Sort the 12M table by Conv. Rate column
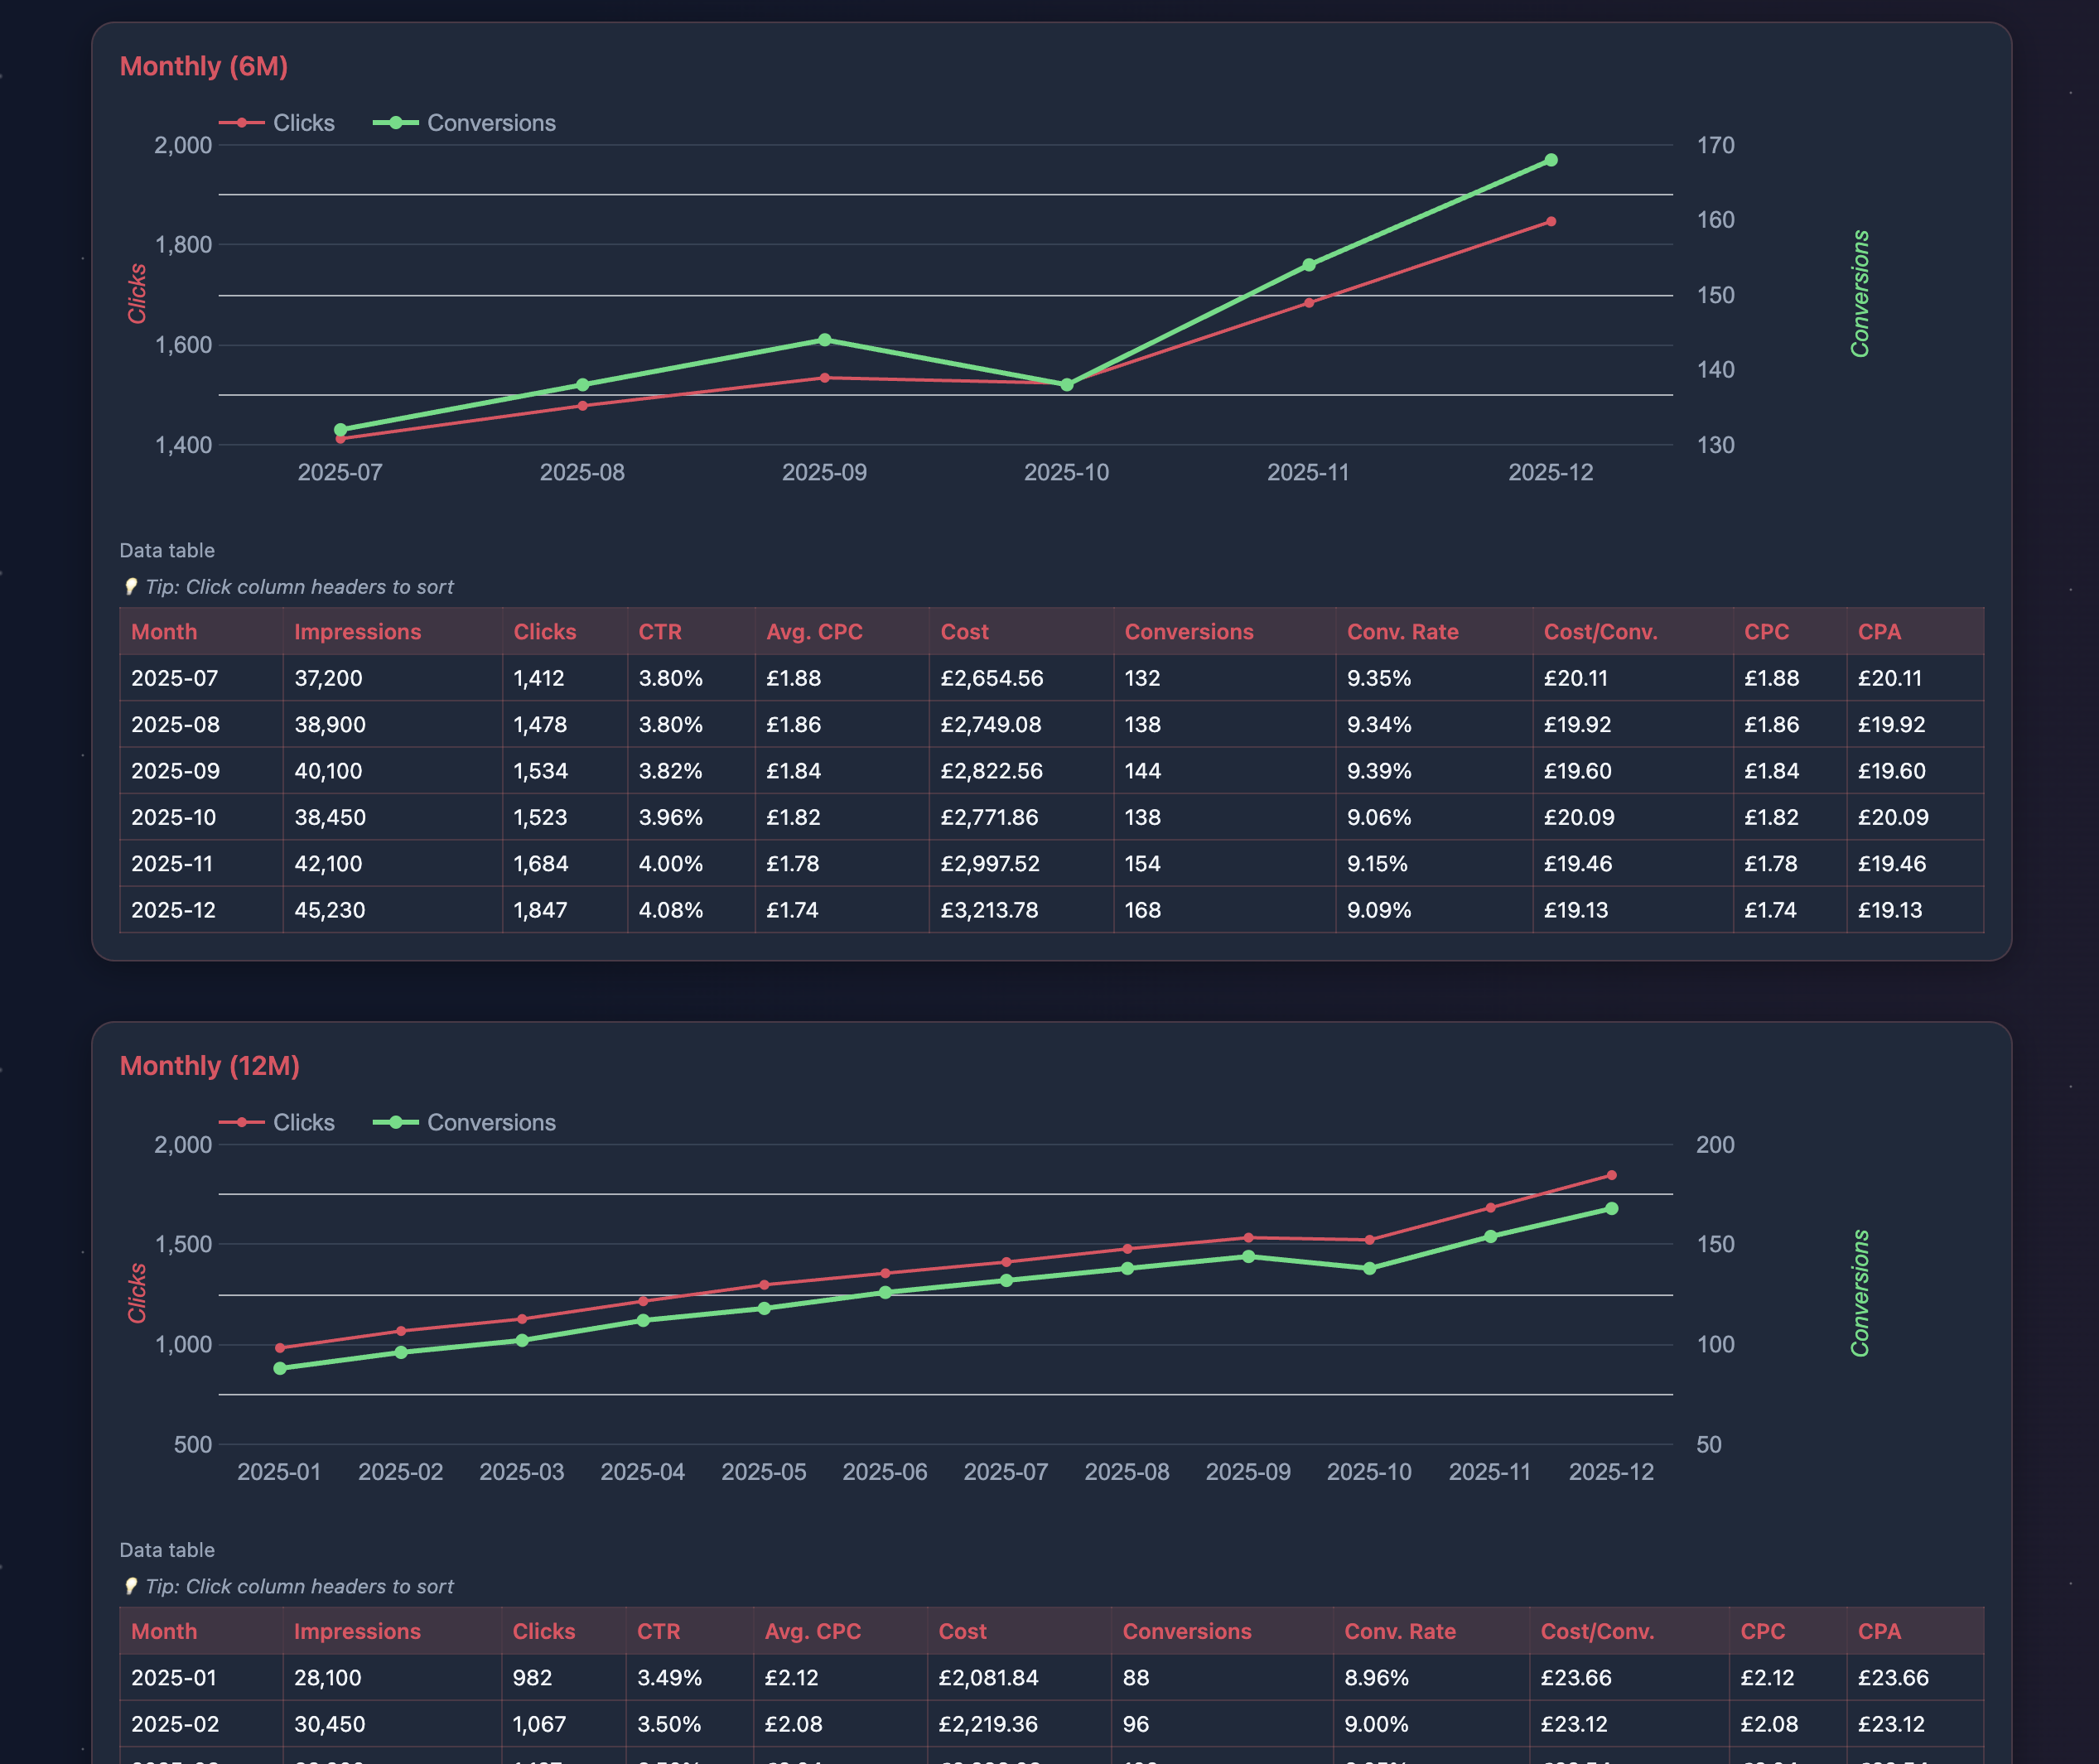2099x1764 pixels. (x=1400, y=1631)
